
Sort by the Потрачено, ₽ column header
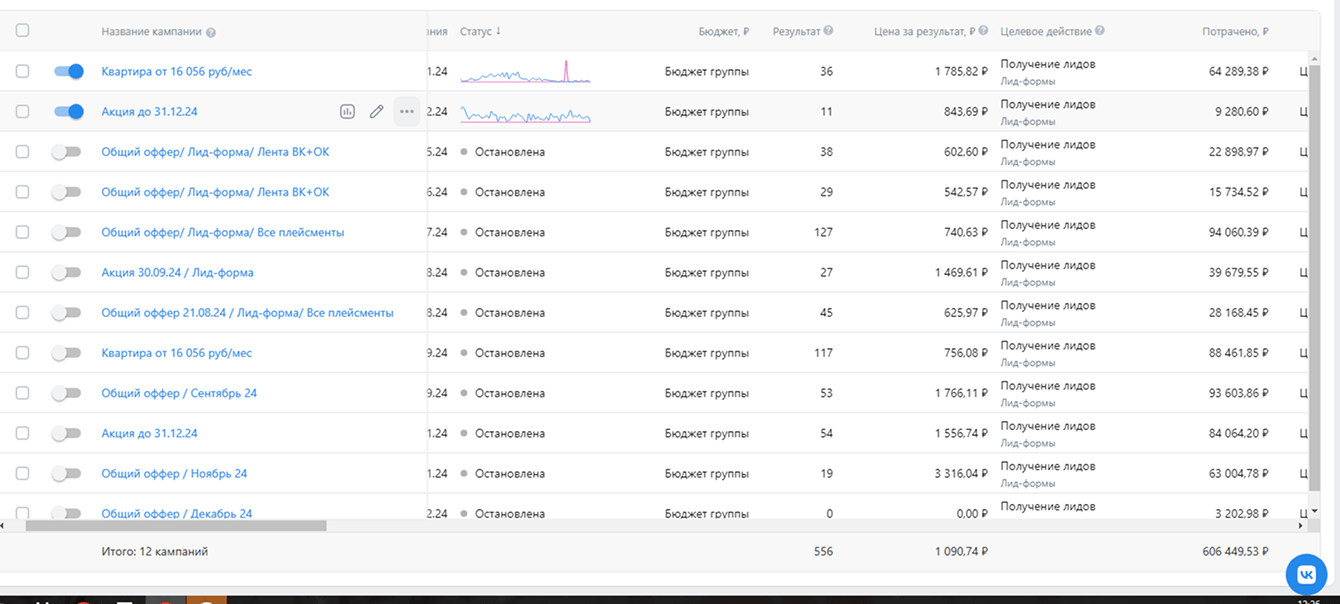[1234, 32]
